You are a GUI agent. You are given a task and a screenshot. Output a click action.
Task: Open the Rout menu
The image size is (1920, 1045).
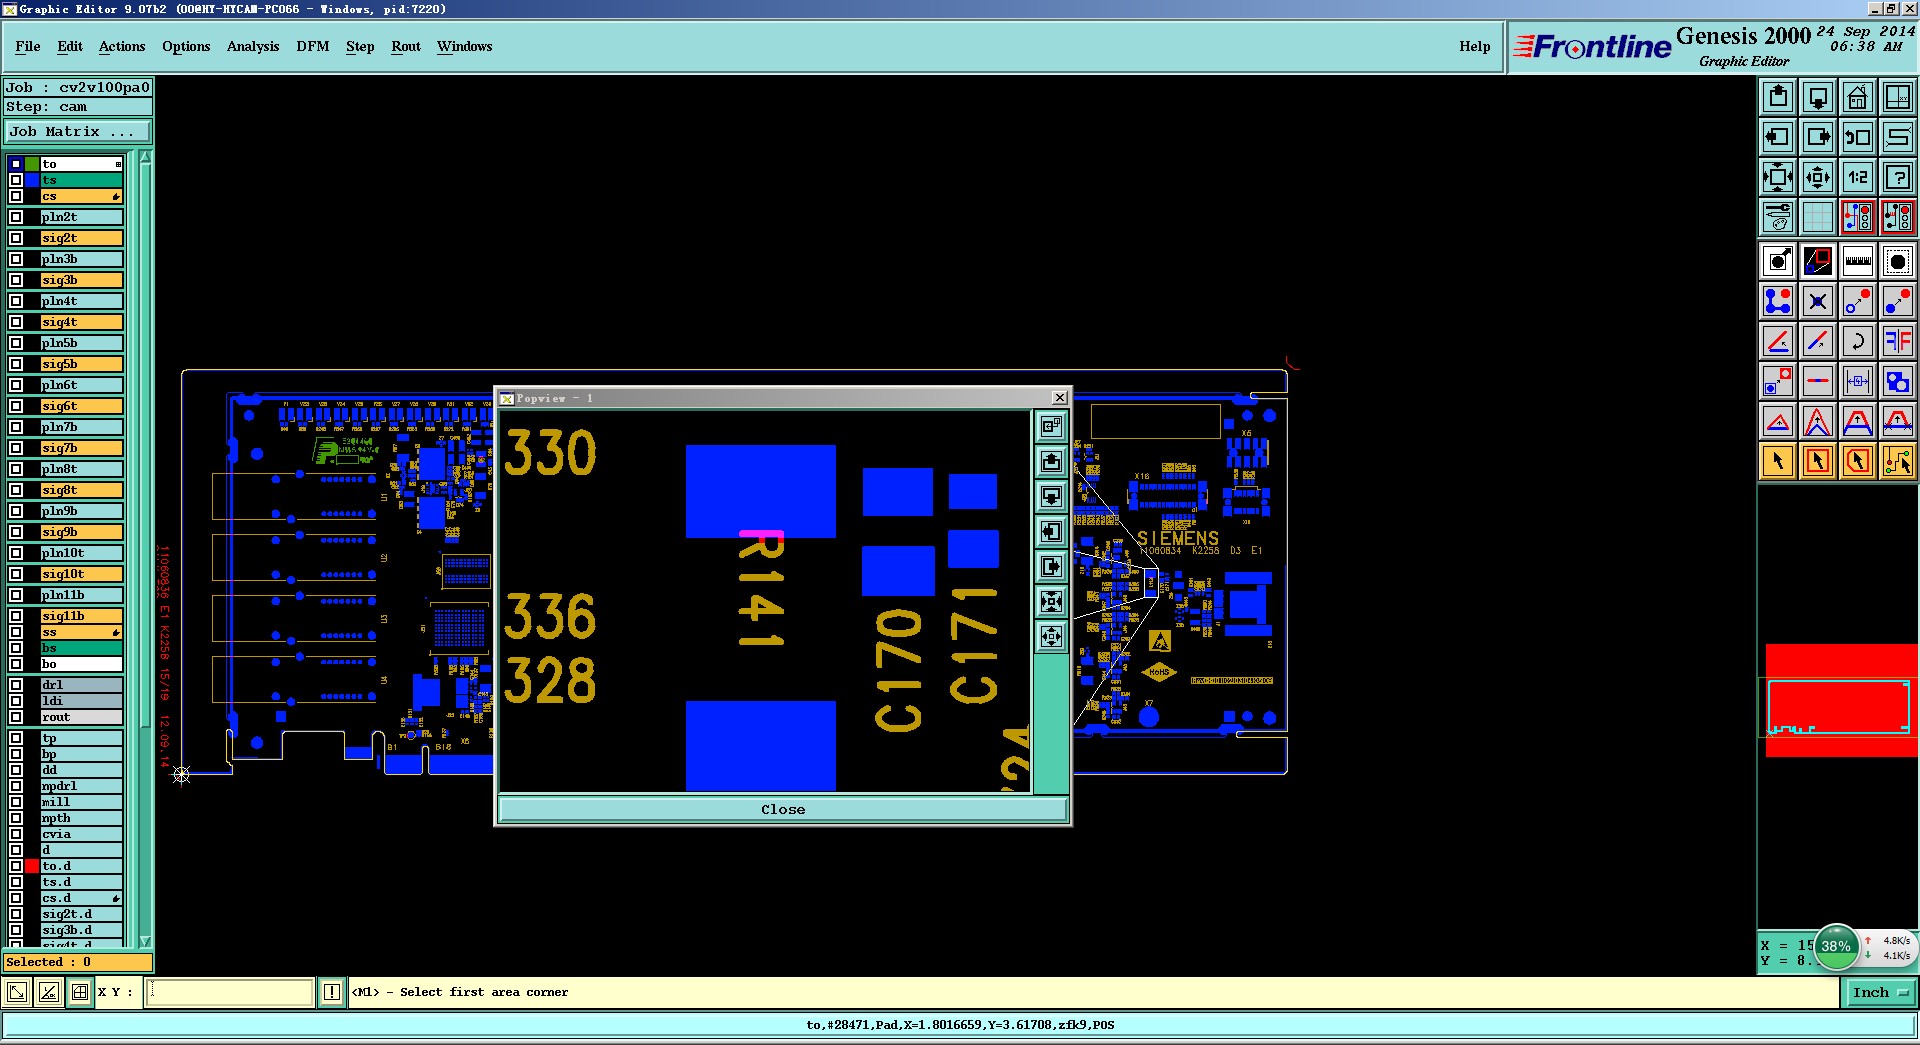coord(406,46)
